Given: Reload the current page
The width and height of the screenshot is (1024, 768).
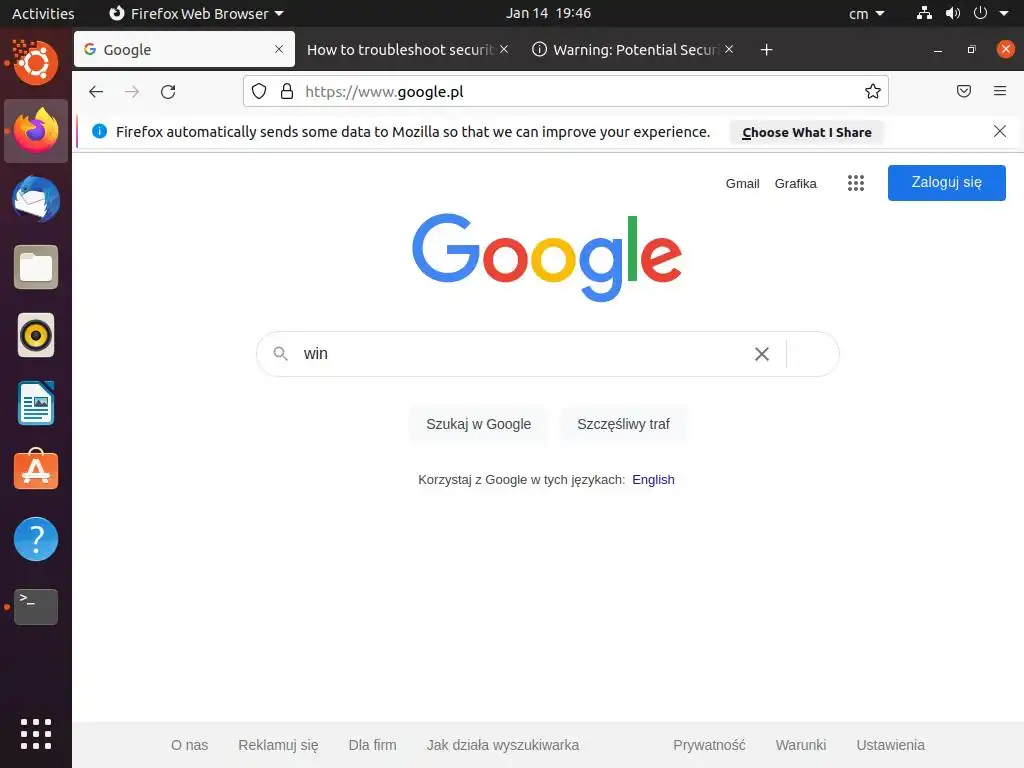Looking at the screenshot, I should (x=168, y=91).
